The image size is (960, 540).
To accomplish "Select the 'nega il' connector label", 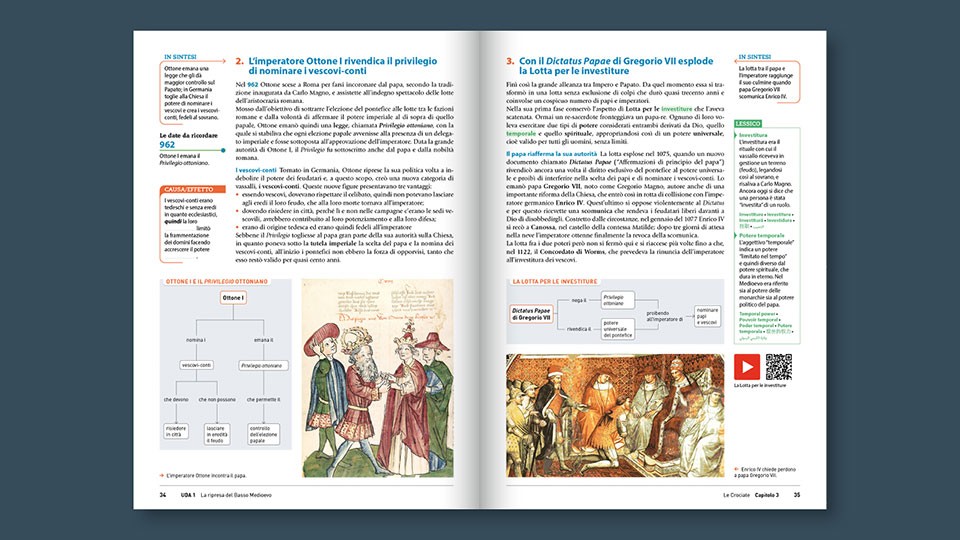I will 579,301.
